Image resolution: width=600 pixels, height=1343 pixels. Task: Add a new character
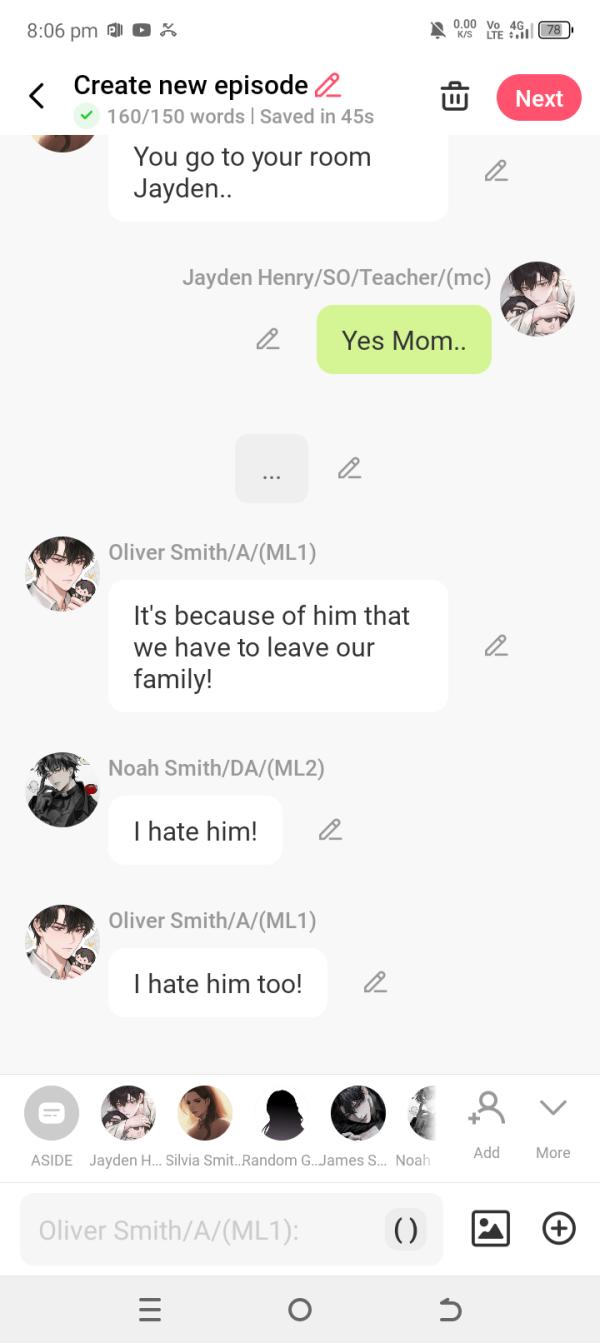click(487, 1126)
